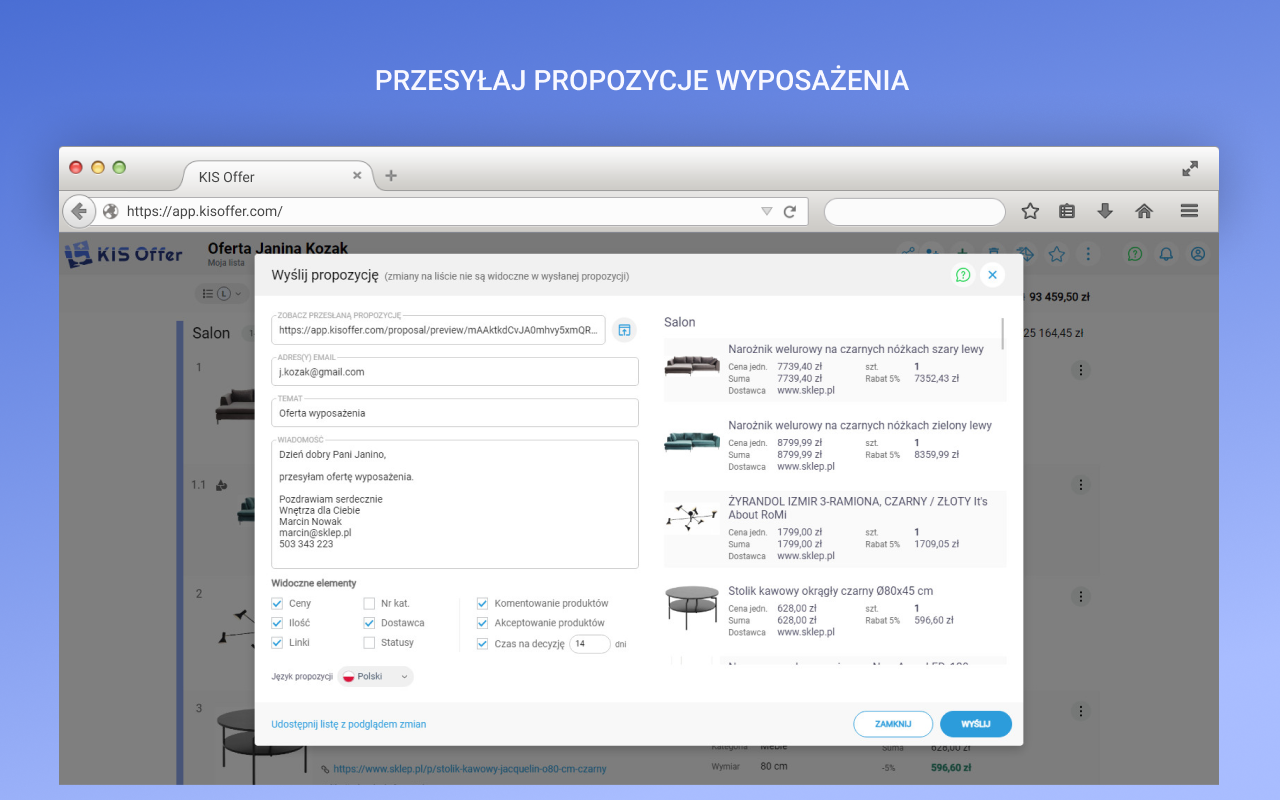The width and height of the screenshot is (1280, 800).
Task: Open the send proposal envelope icon
Action: (1024, 254)
